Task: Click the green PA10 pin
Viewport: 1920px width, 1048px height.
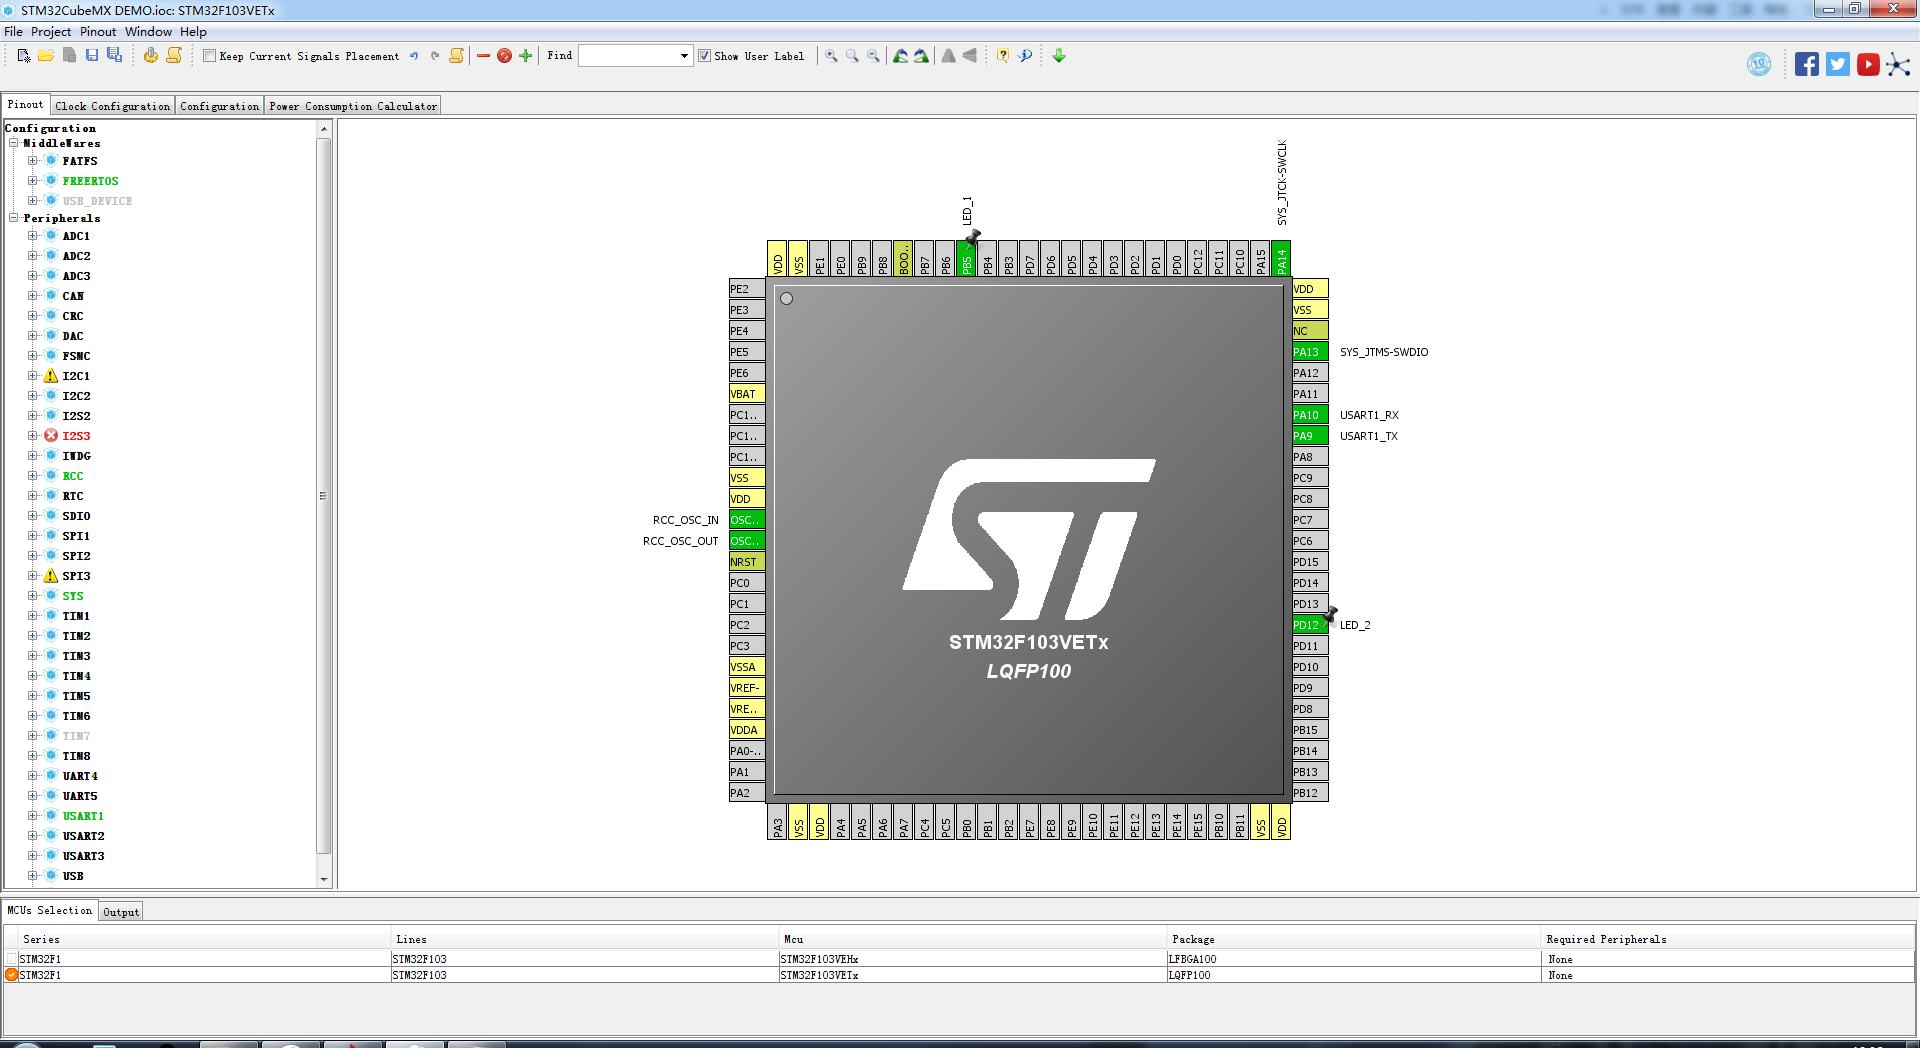Action: pos(1310,415)
